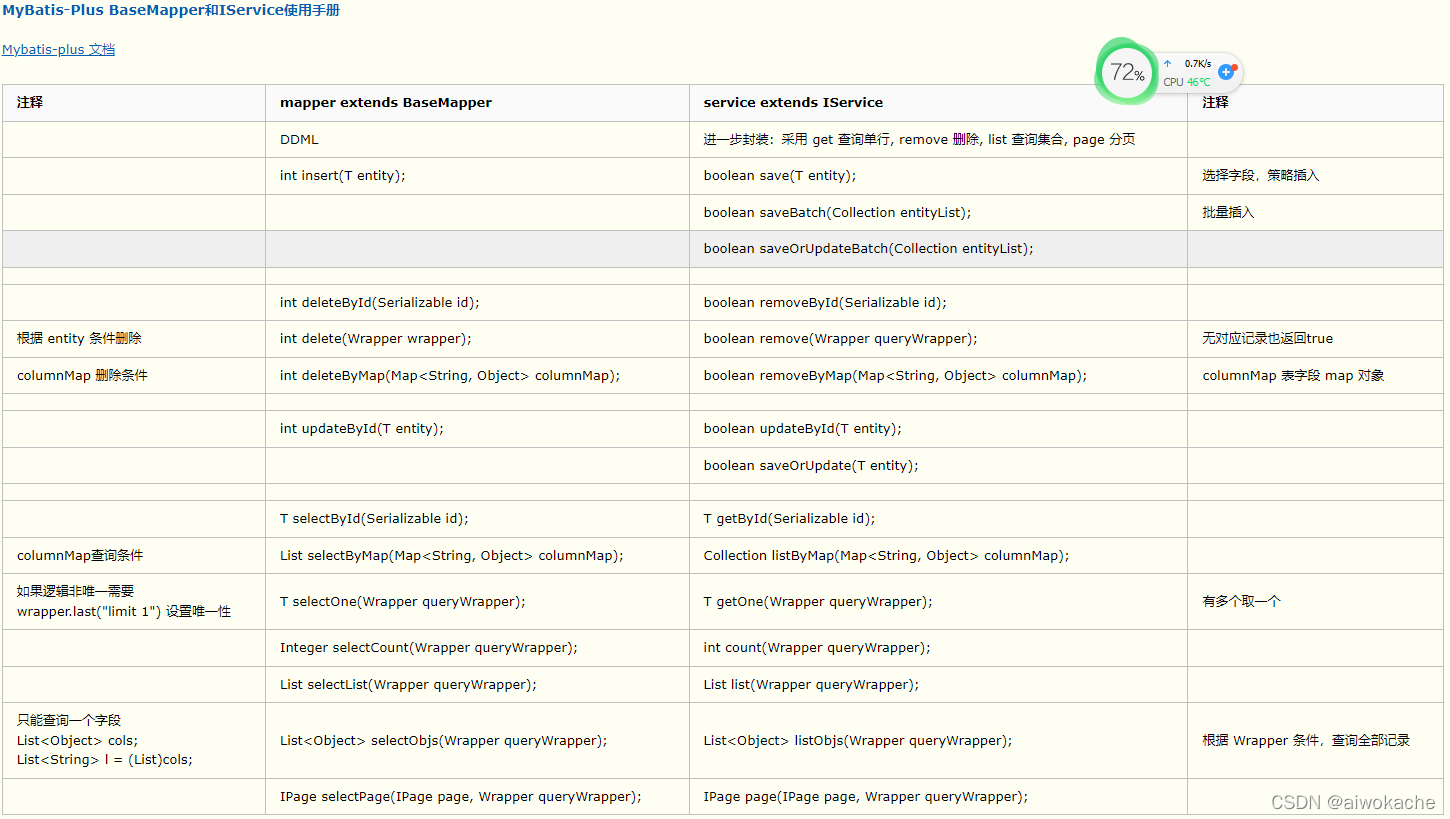Click the highlighted saveOrUpdateBatch row cell
1450x819 pixels.
[868, 248]
